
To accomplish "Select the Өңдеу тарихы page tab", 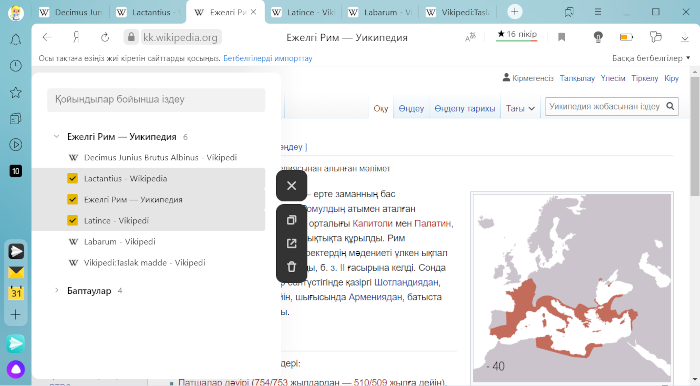I will pos(465,108).
